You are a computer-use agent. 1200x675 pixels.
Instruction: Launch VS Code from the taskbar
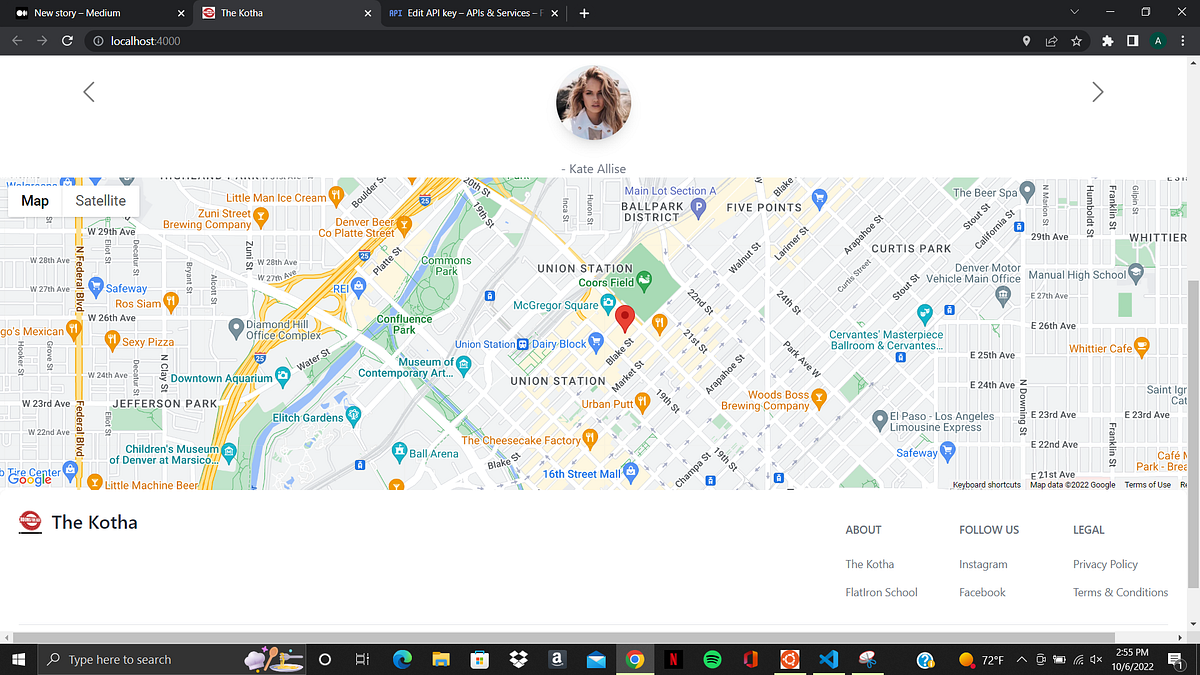(x=828, y=659)
